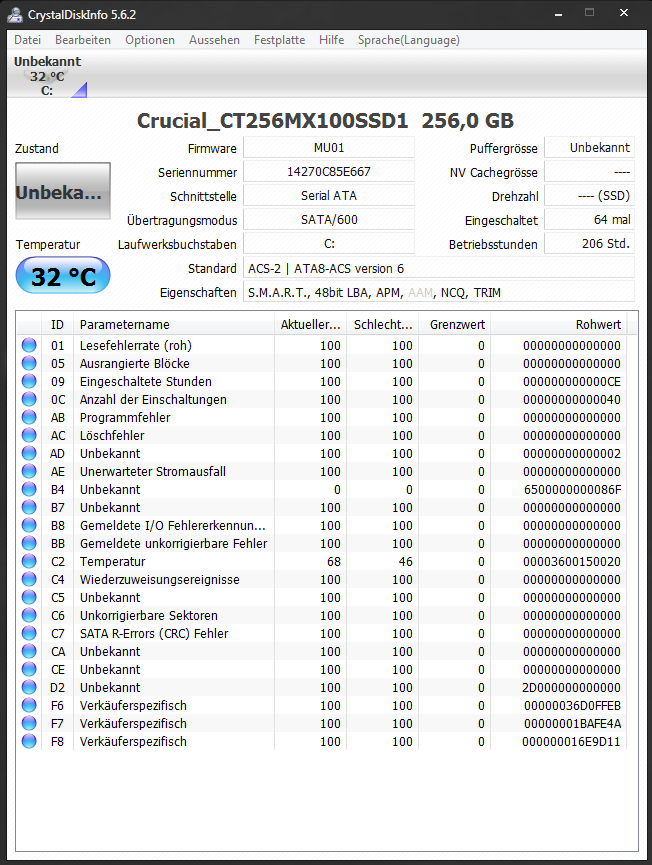Click current value 68 in Temperatur row
The width and height of the screenshot is (652, 865).
(x=334, y=562)
